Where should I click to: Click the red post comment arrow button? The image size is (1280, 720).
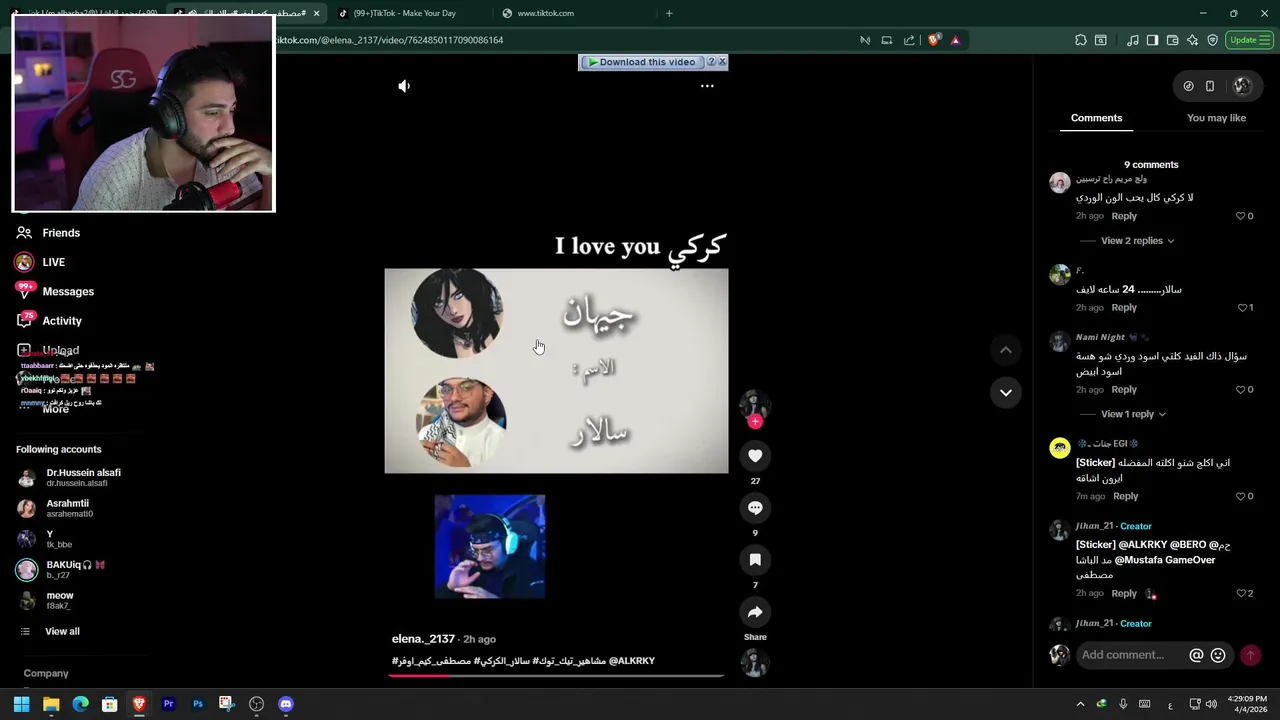[x=1250, y=655]
